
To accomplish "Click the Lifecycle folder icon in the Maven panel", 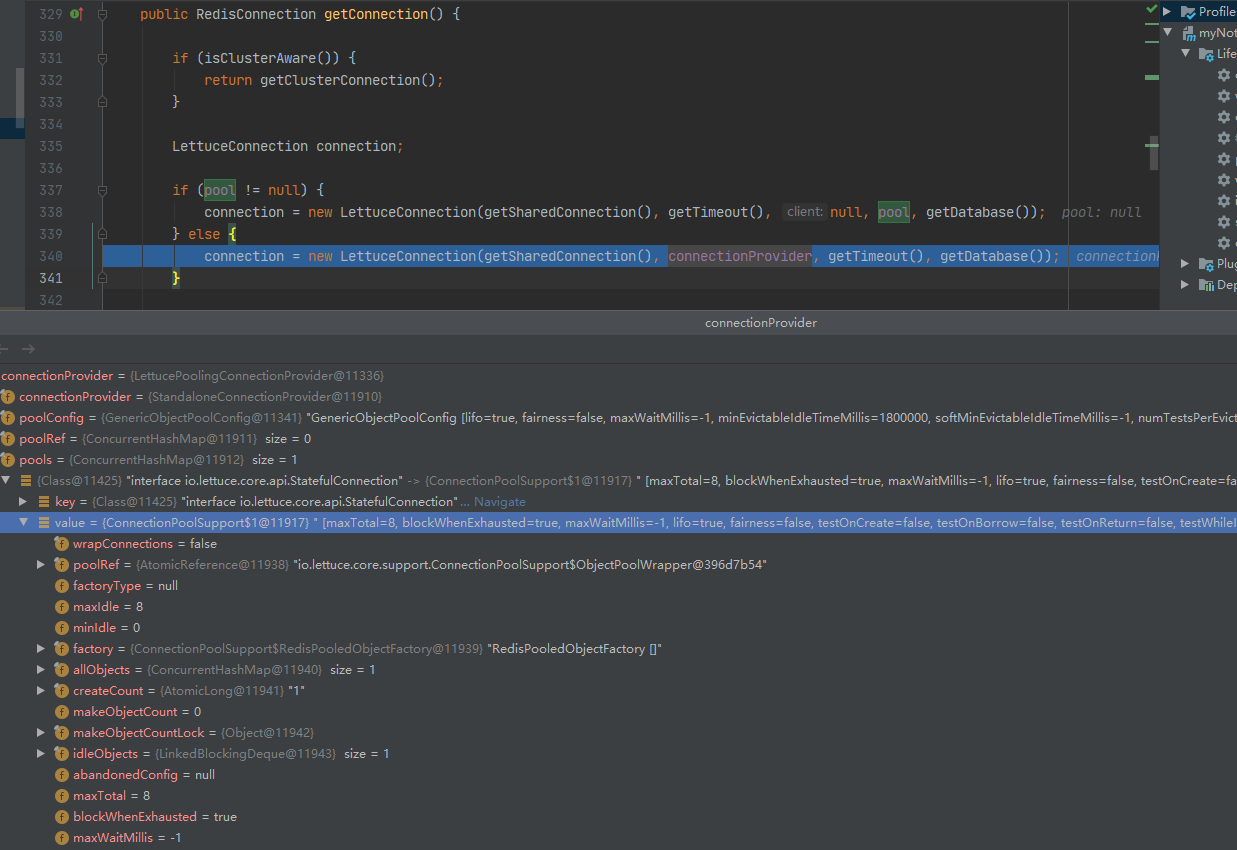I will (1205, 54).
